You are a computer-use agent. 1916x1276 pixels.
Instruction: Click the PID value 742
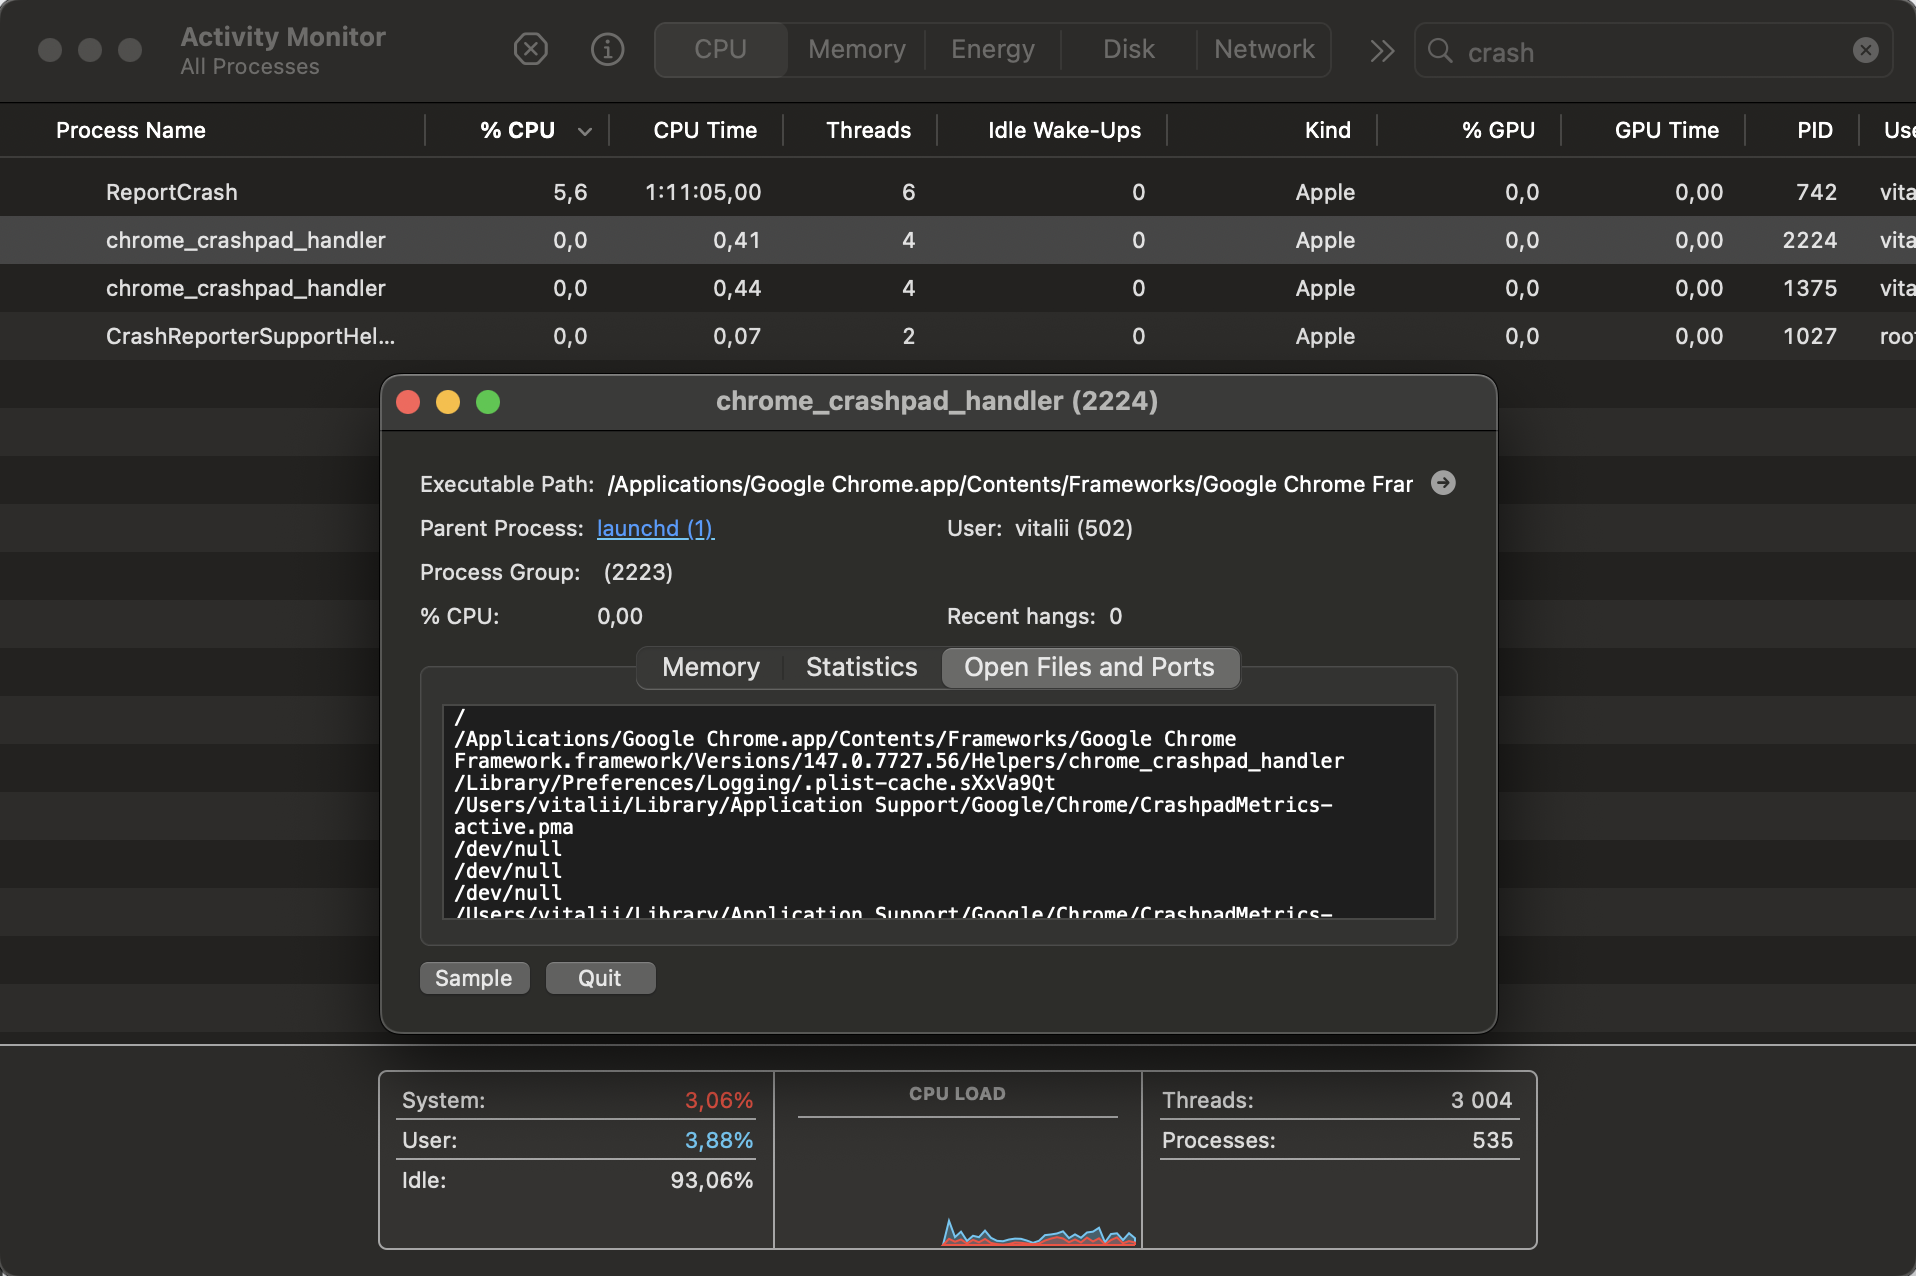[1816, 192]
